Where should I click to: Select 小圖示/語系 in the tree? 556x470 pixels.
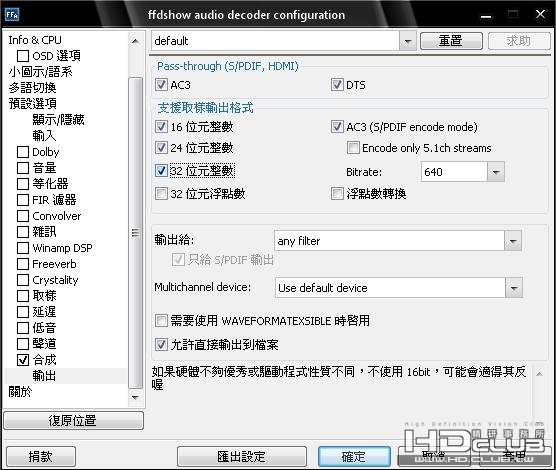click(40, 72)
